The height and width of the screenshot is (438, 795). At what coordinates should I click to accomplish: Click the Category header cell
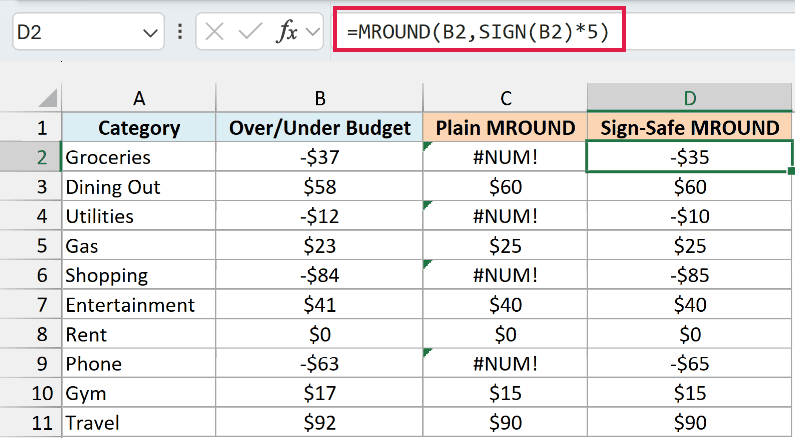tap(139, 128)
